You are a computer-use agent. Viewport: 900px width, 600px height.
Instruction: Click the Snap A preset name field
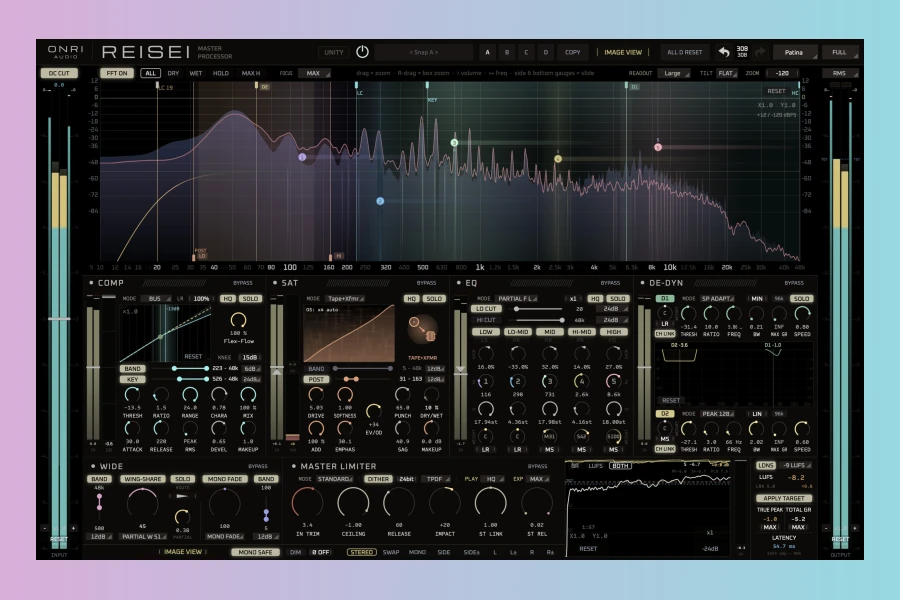pyautogui.click(x=424, y=52)
